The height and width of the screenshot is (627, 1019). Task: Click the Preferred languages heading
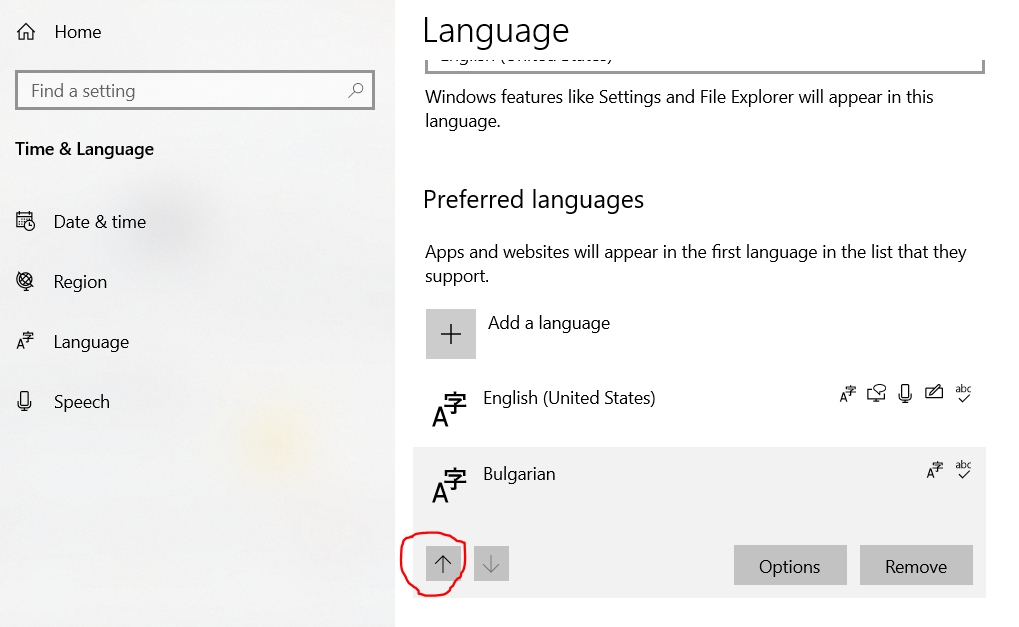click(x=534, y=199)
